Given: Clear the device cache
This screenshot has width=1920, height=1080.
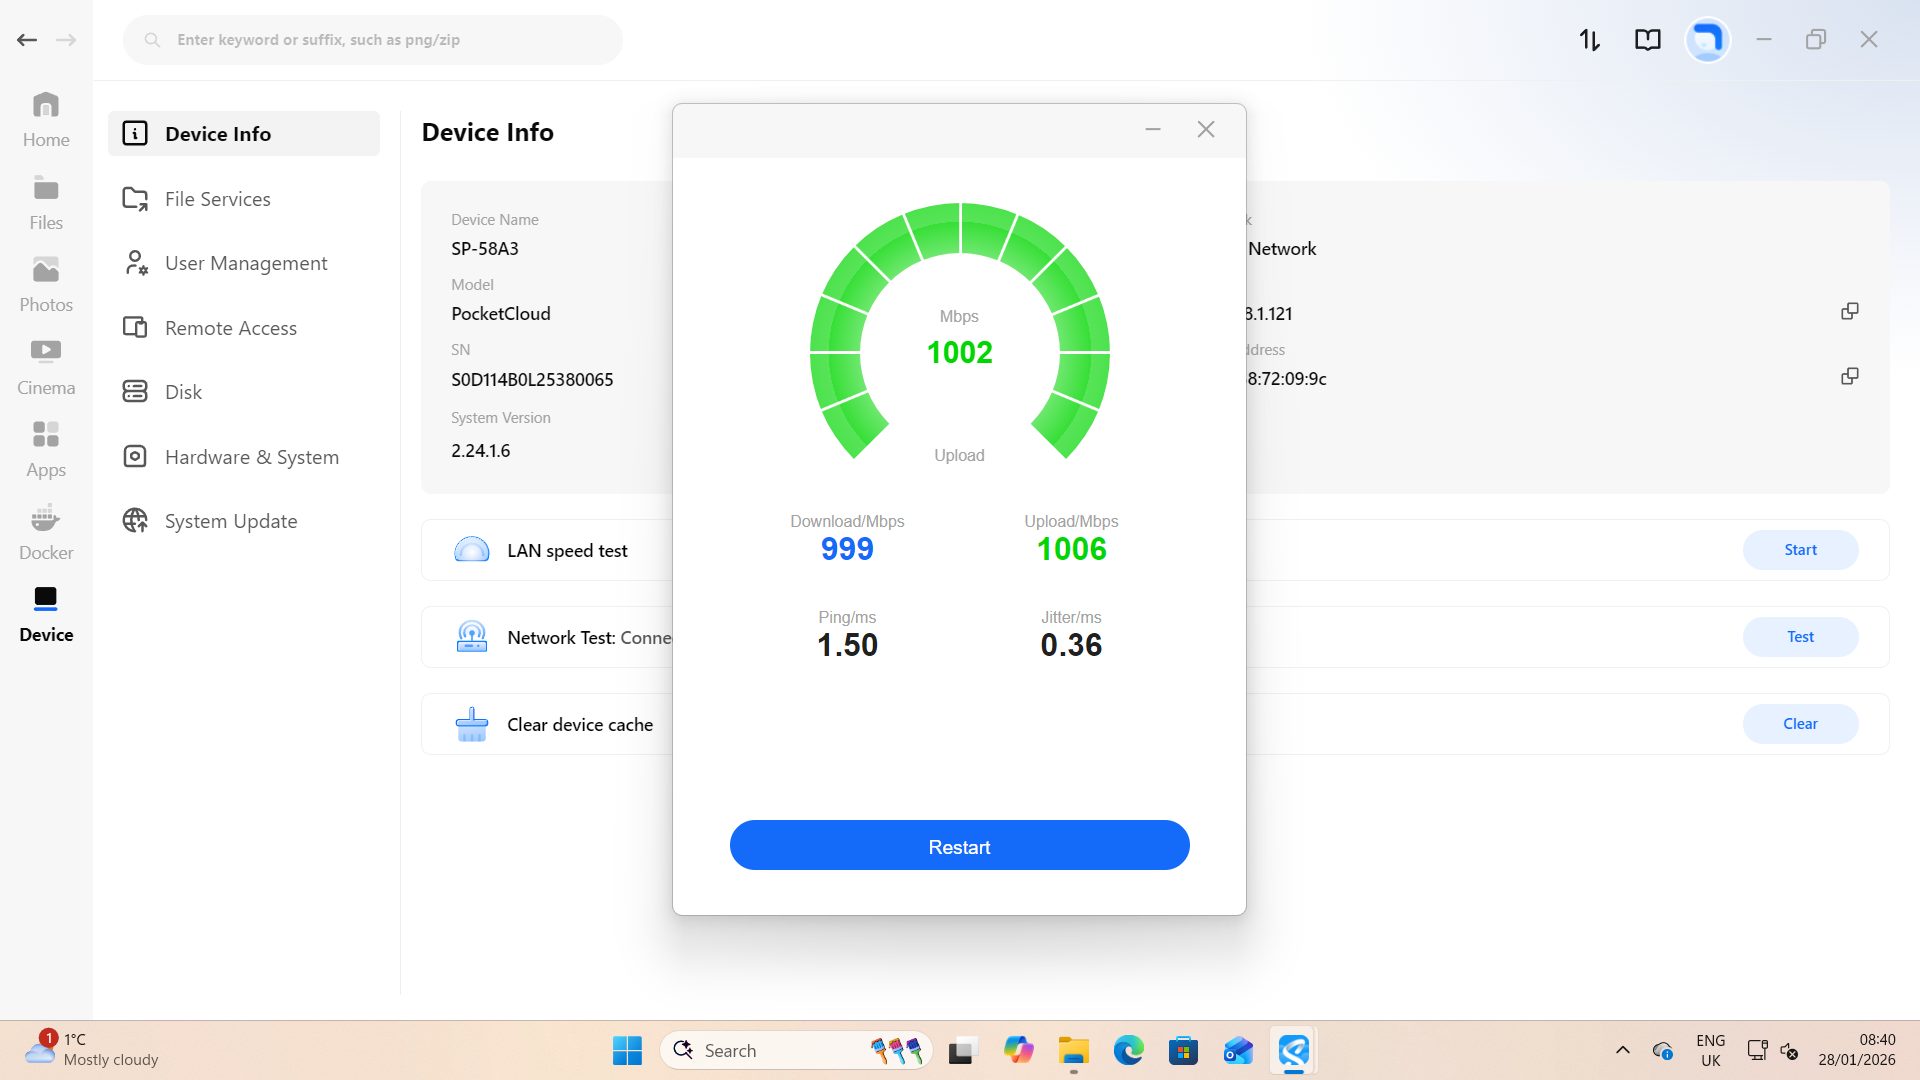Looking at the screenshot, I should coord(1800,723).
